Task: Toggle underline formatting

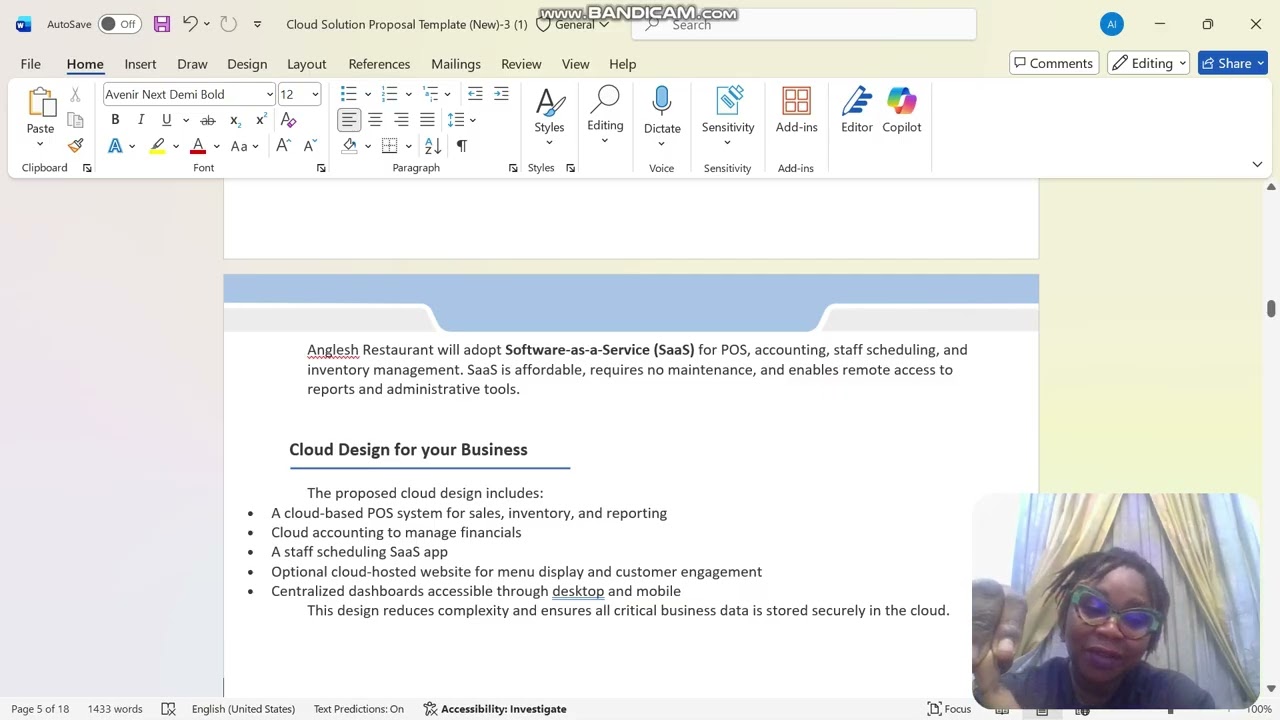Action: pos(166,120)
